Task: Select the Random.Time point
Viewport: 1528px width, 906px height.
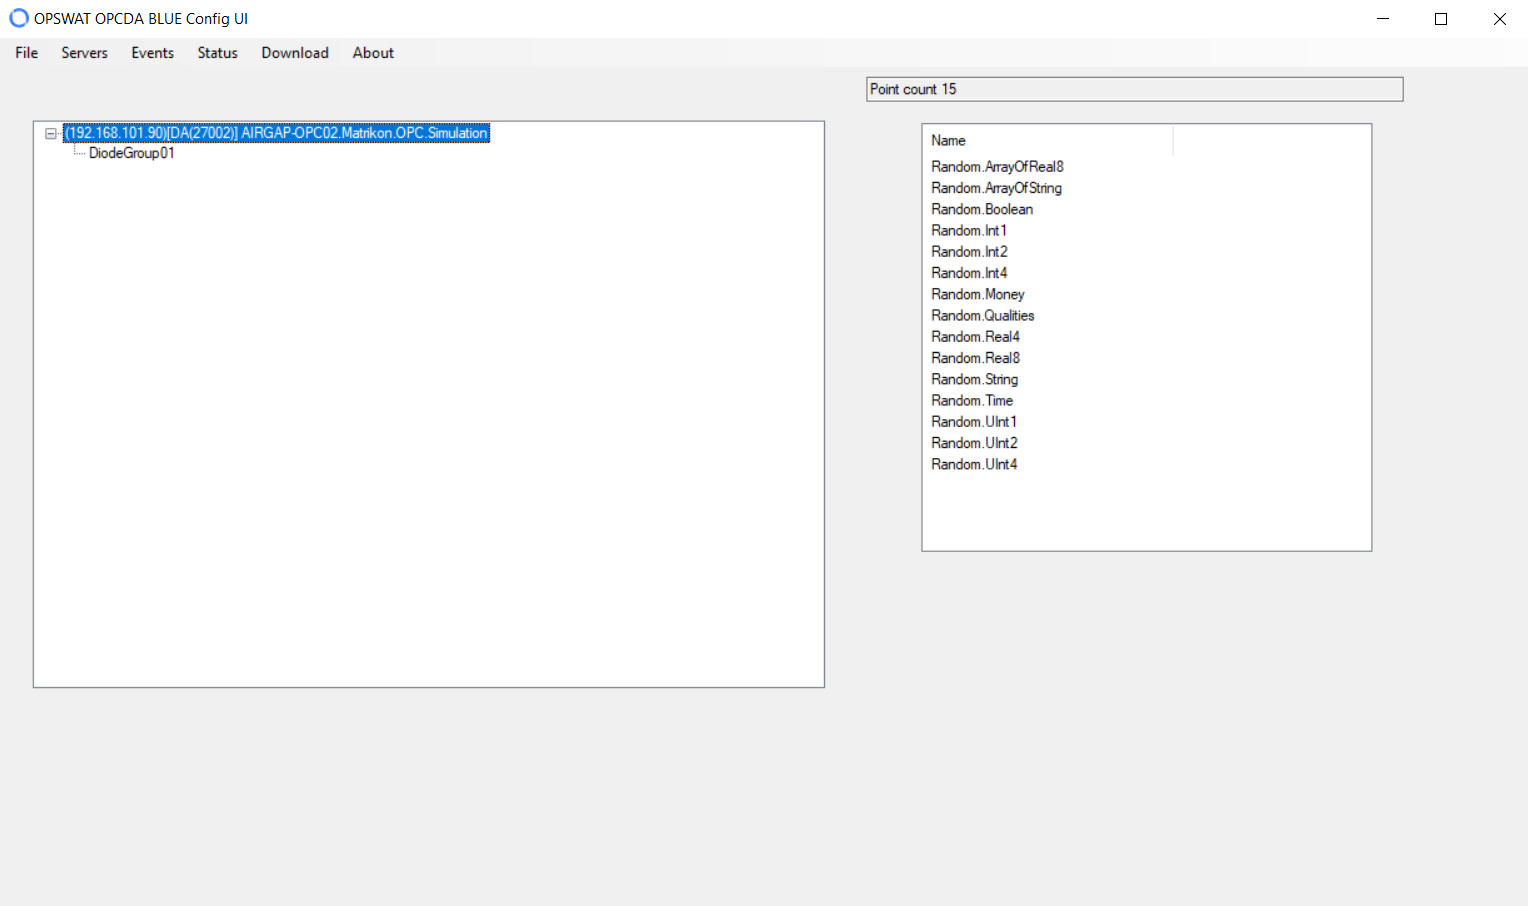Action: (972, 401)
